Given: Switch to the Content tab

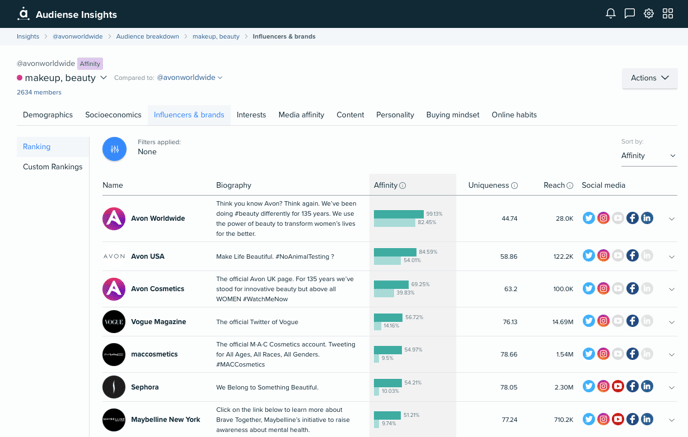Looking at the screenshot, I should tap(350, 115).
